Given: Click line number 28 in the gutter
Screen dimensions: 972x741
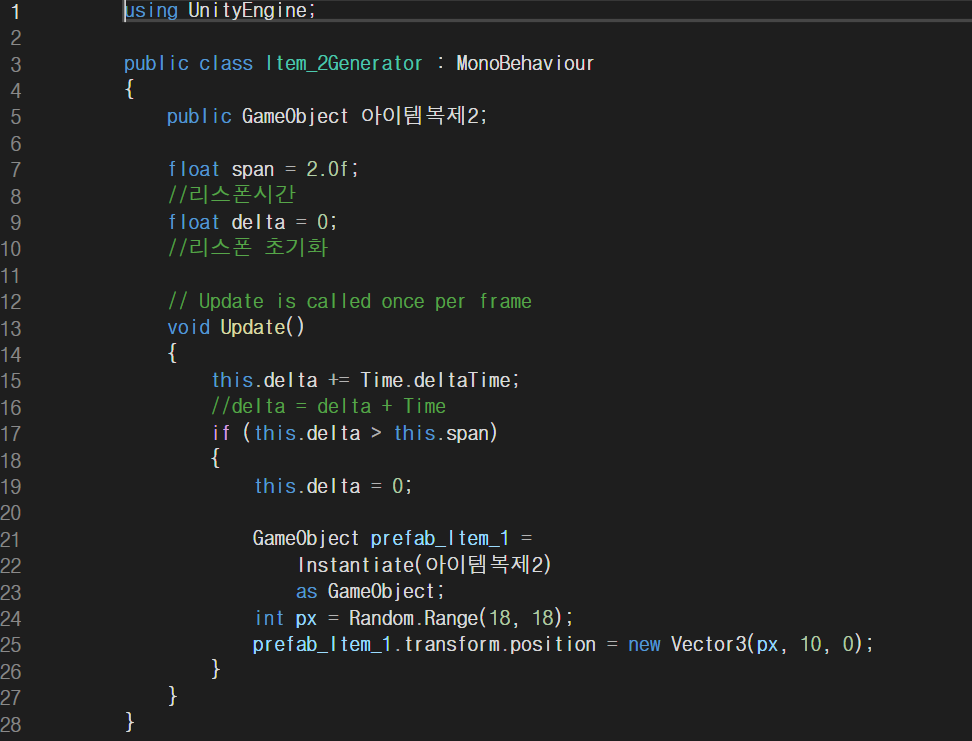Looking at the screenshot, I should (11, 724).
